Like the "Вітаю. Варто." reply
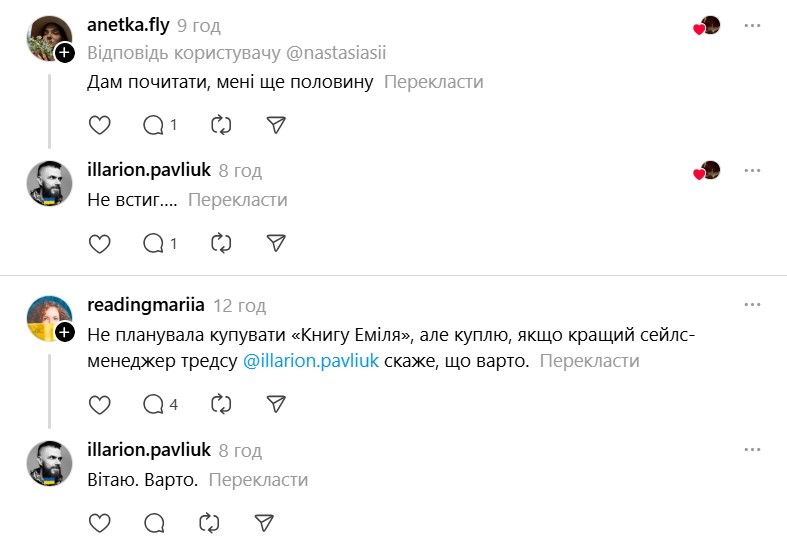The height and width of the screenshot is (538, 787). coord(100,522)
